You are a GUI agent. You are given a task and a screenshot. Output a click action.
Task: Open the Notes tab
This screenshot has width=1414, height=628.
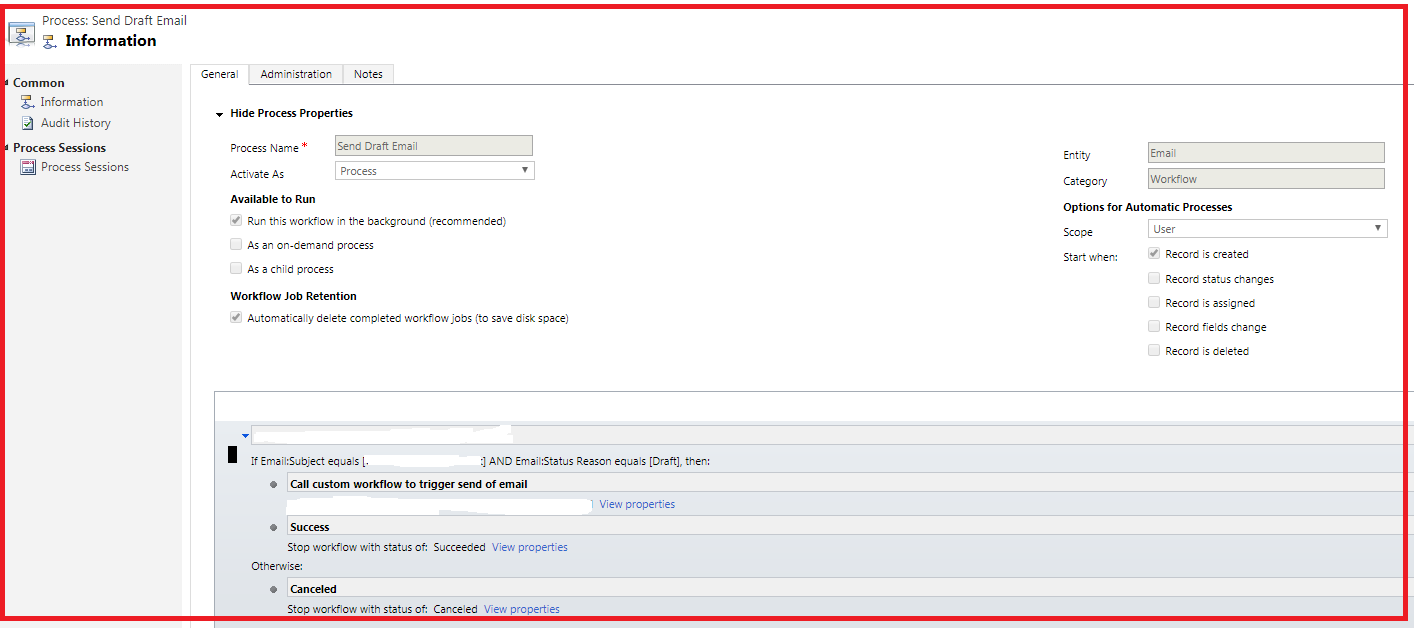[368, 73]
